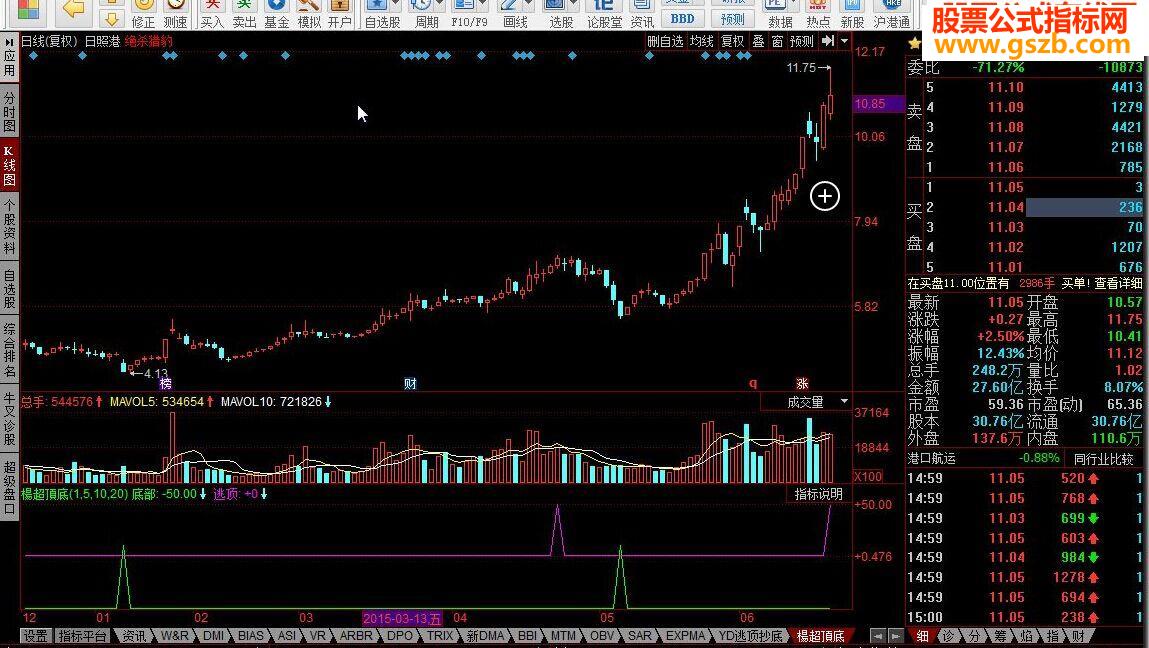Expand the 自选股 dropdown arrow
Screen dimensions: 1149x648
(x=397, y=4)
